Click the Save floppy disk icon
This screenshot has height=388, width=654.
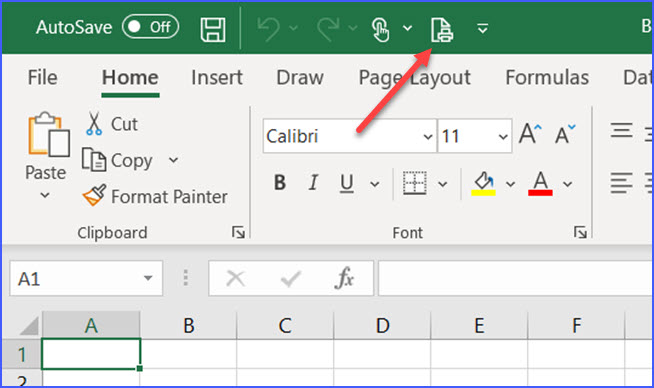point(213,29)
